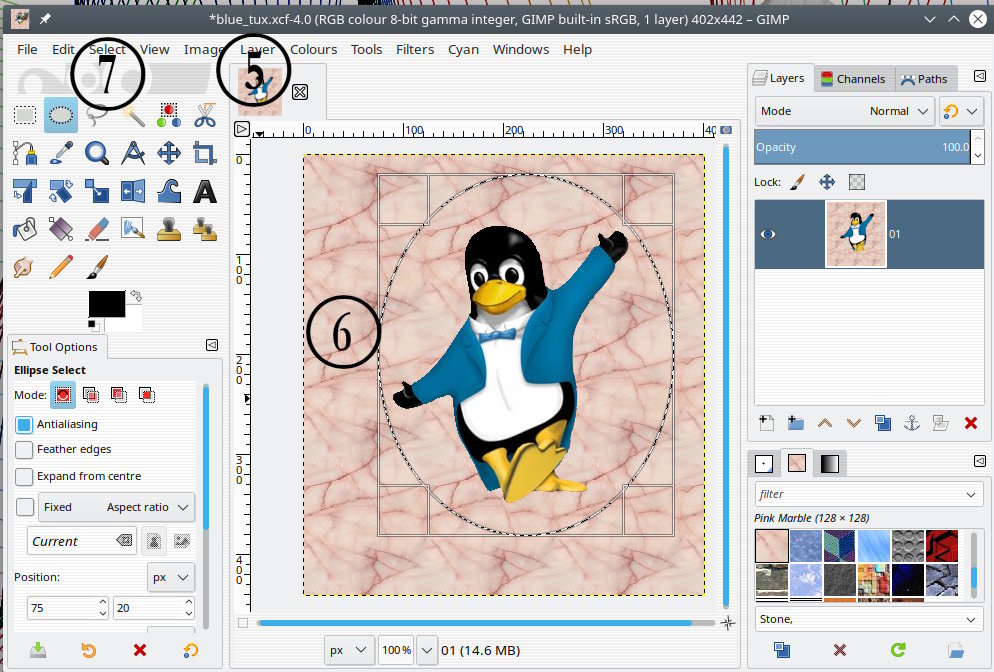Raise layer with up chevron button
Screen dimensions: 994x672
(x=825, y=423)
